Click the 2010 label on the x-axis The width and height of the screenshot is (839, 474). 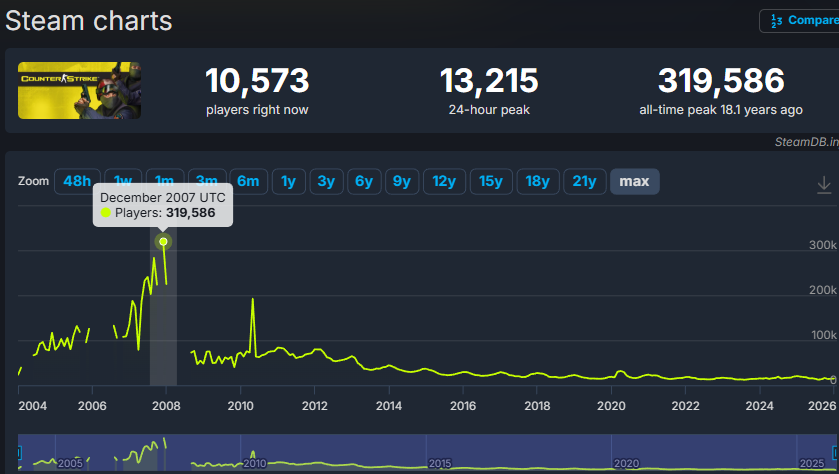pos(240,406)
